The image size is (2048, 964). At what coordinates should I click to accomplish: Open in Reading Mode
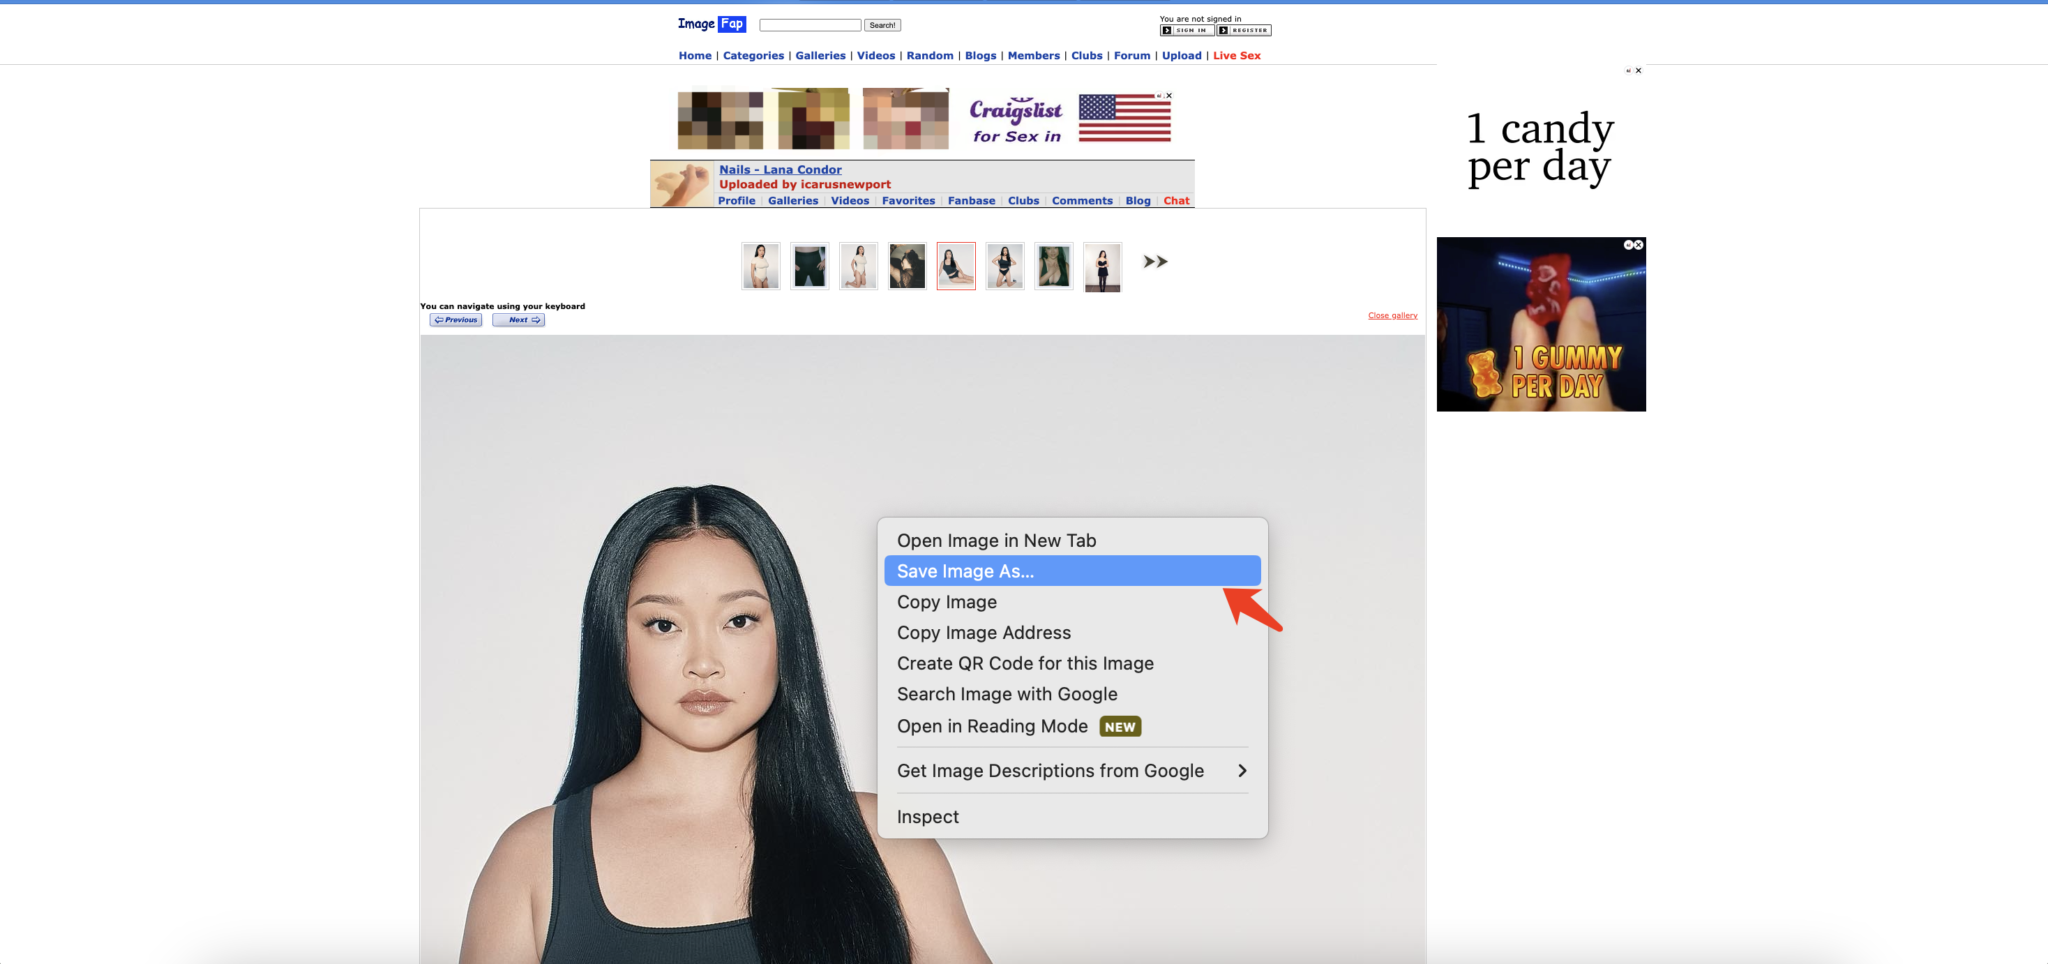point(992,726)
